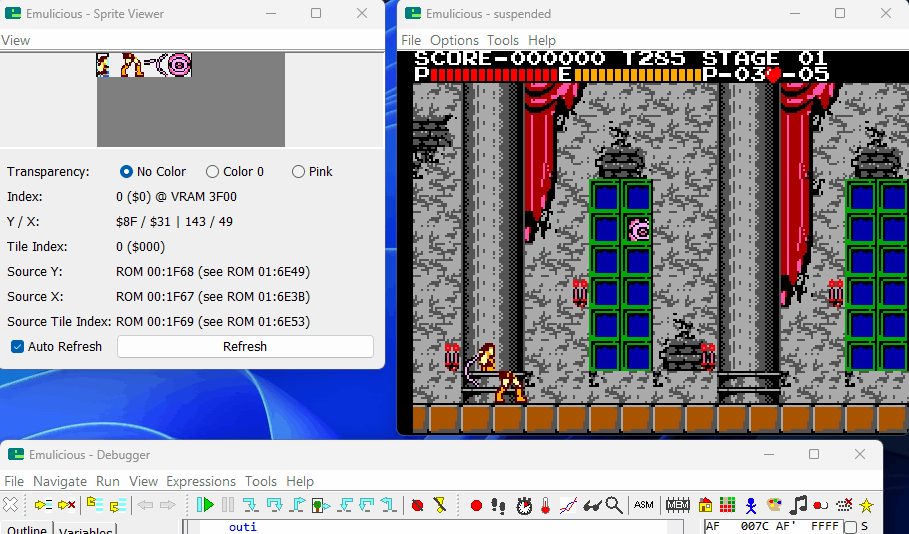Open the Debugger Tools menu
The image size is (909, 534).
pos(261,481)
